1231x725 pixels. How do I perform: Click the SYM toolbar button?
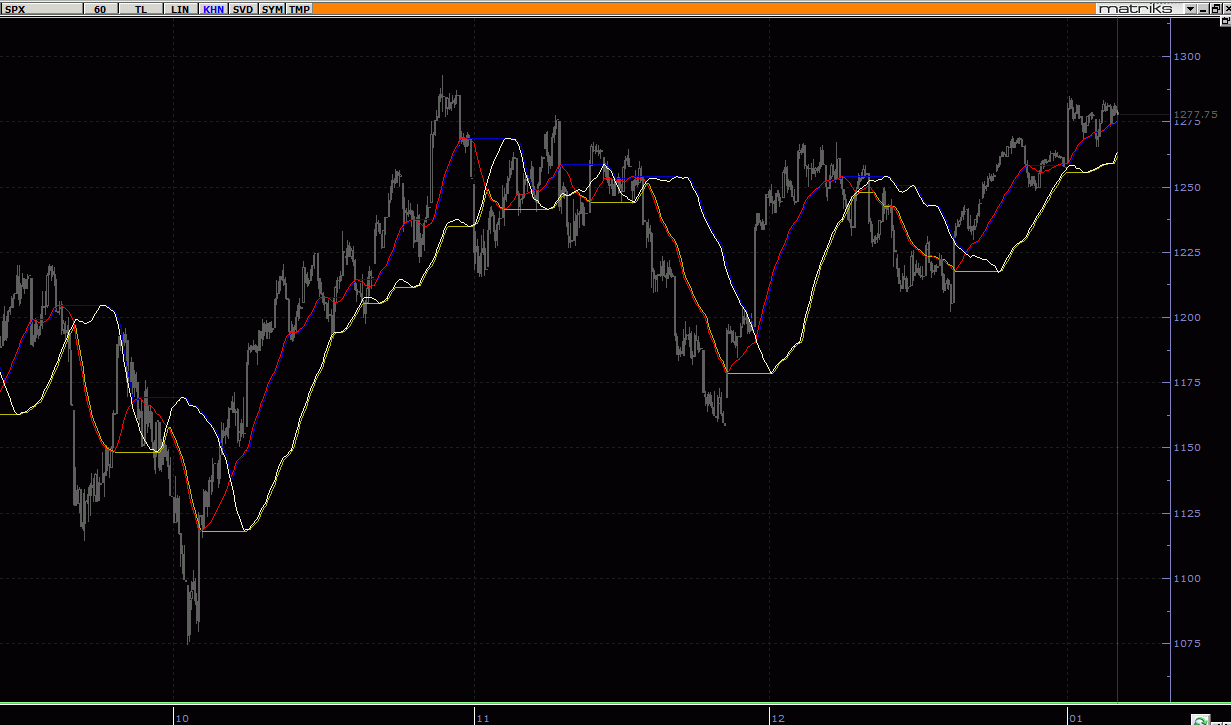[272, 8]
